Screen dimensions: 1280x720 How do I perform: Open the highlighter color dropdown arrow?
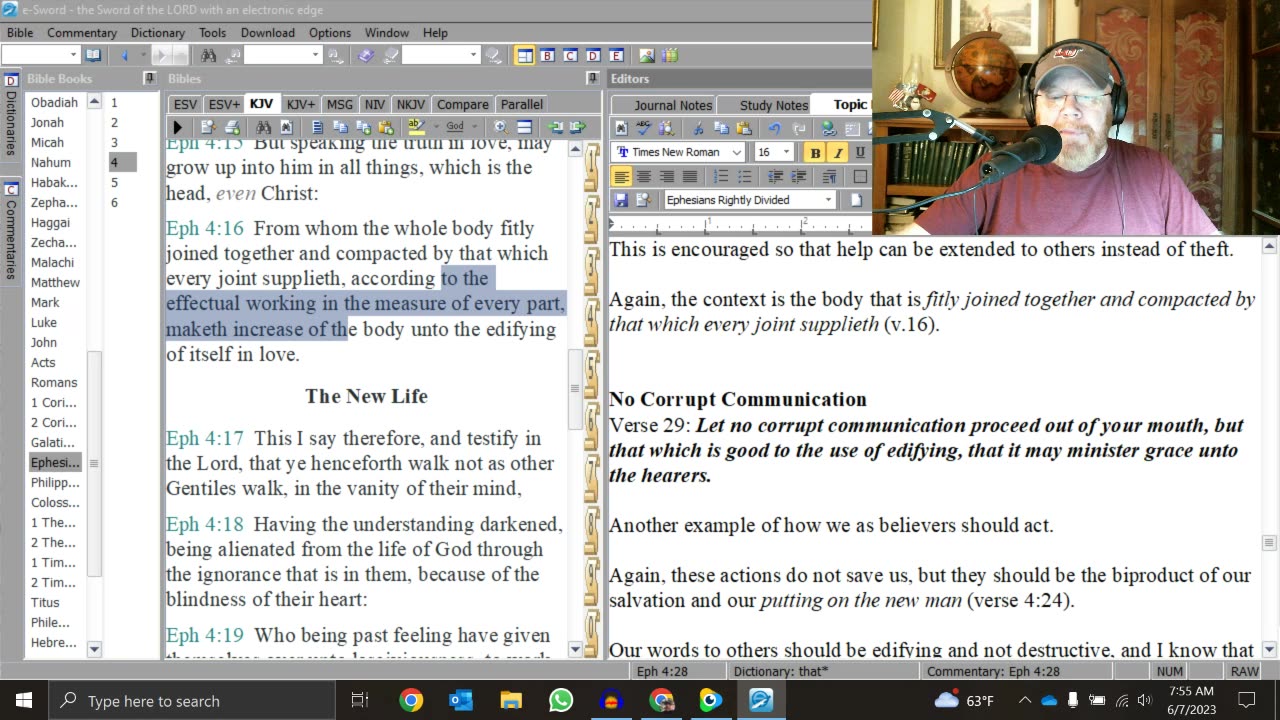436,127
